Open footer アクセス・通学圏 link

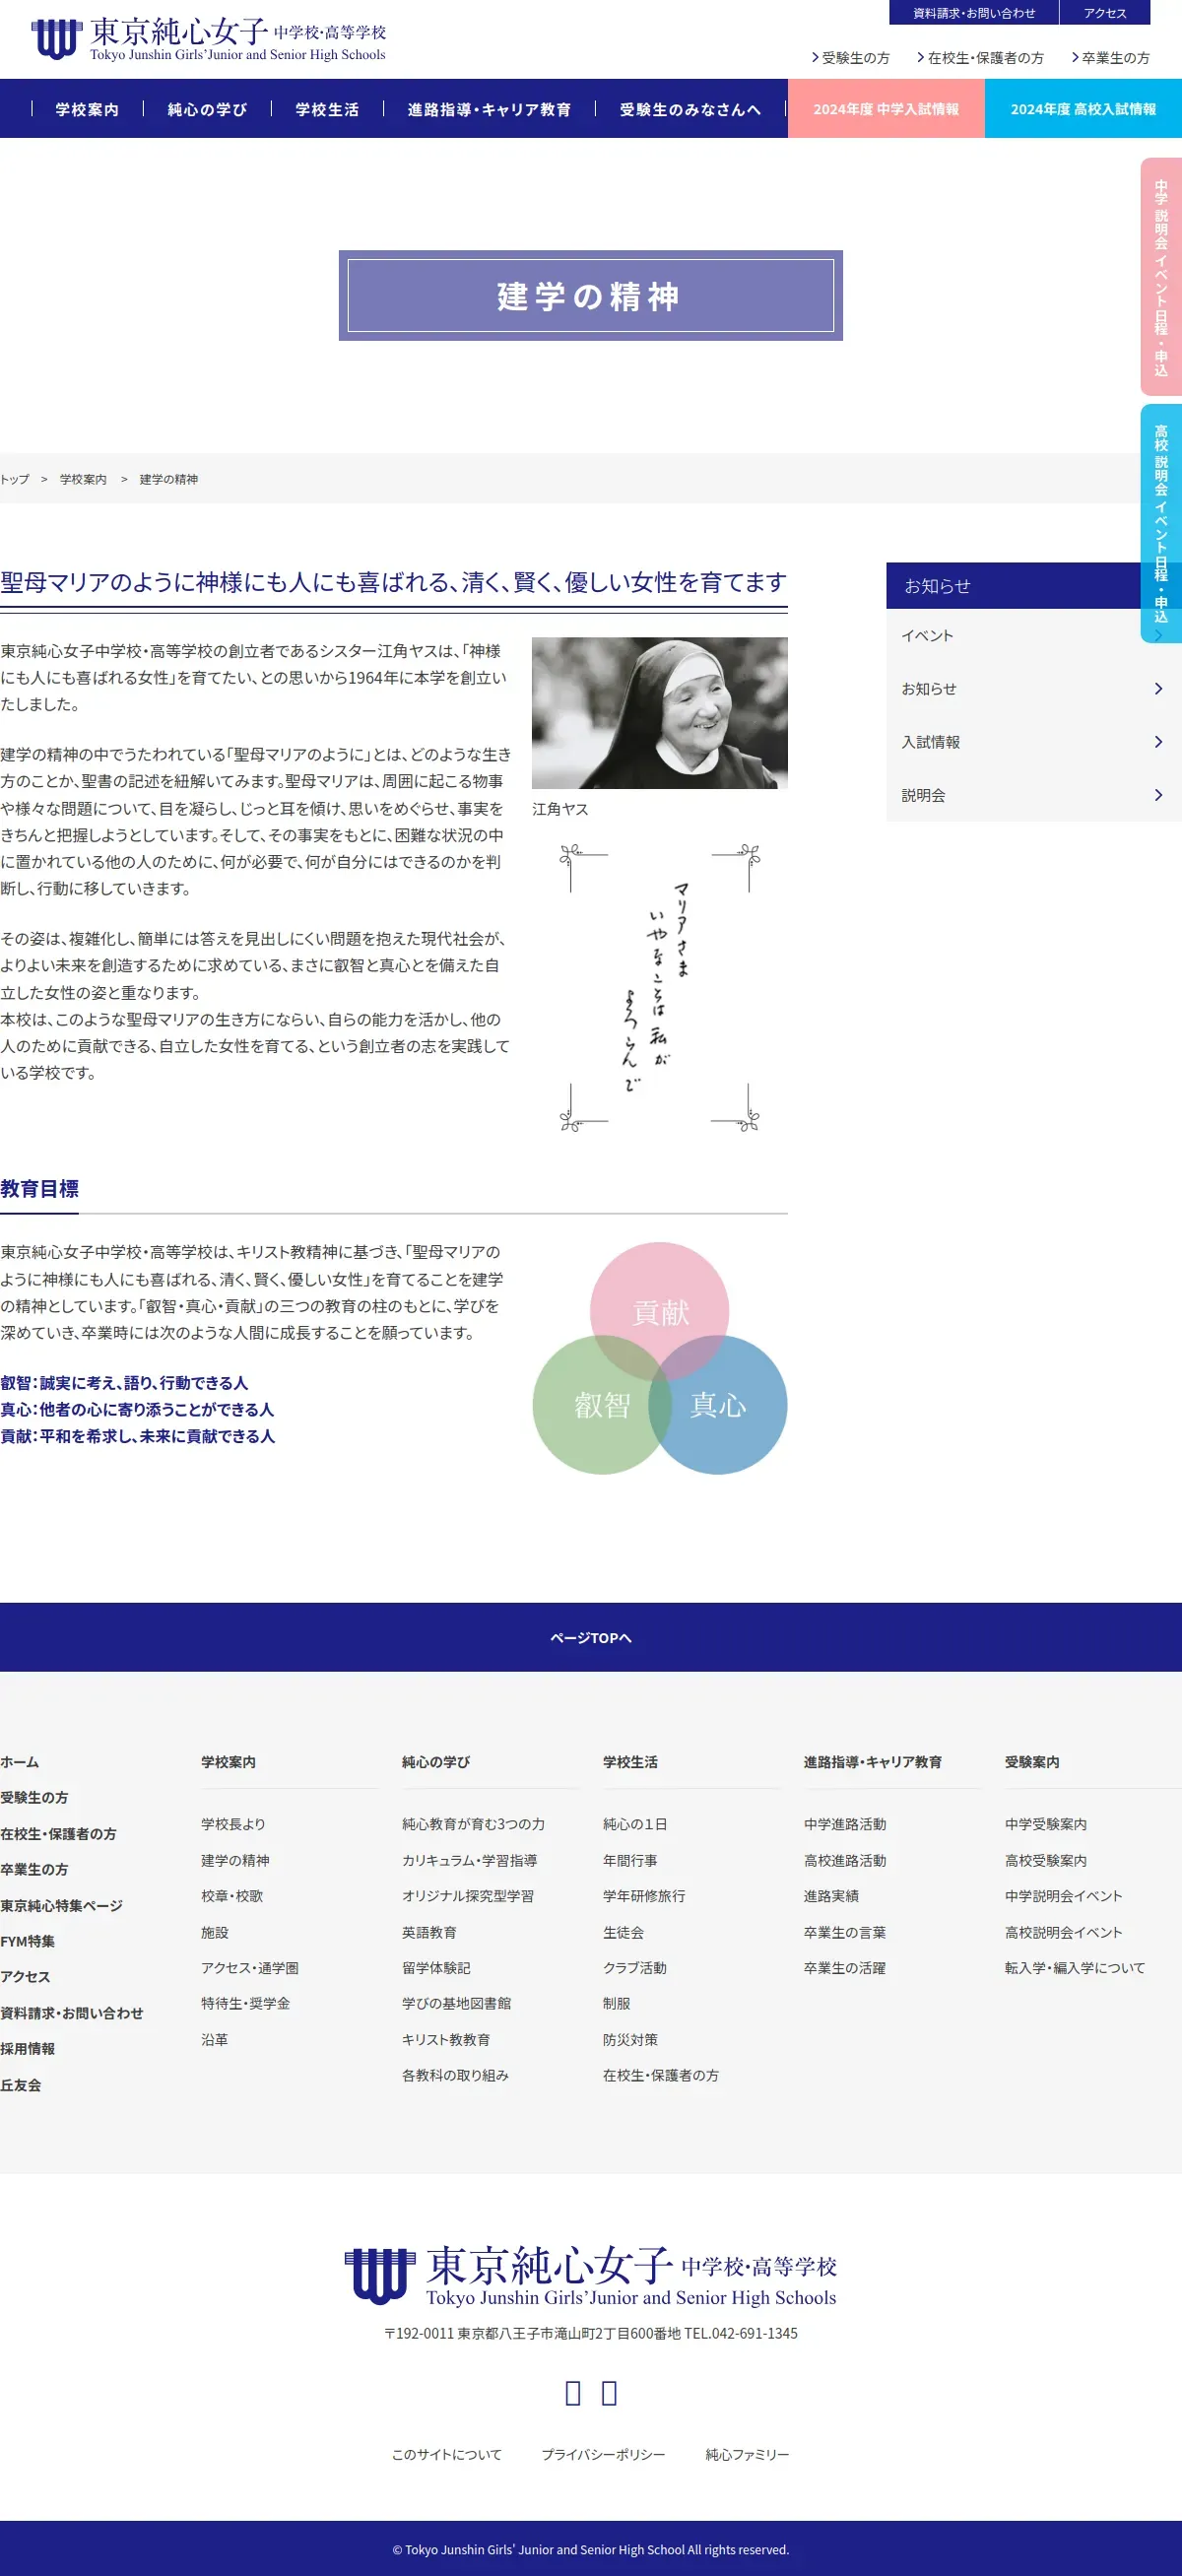(250, 1968)
